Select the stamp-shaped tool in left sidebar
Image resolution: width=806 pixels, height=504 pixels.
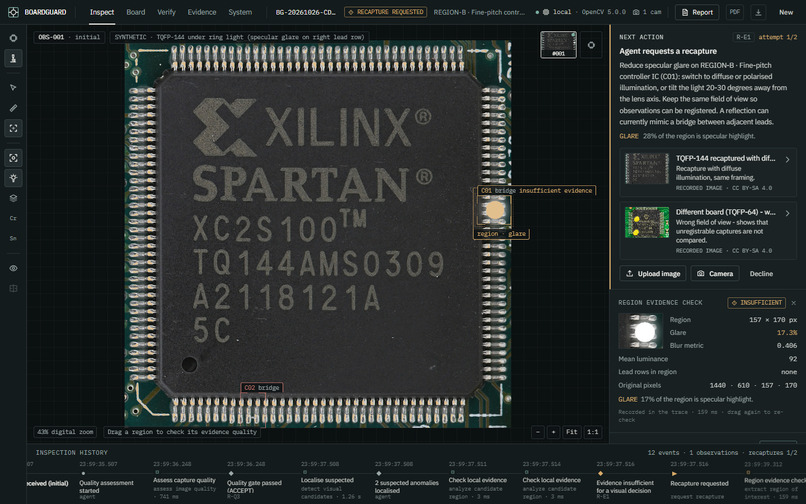point(13,58)
